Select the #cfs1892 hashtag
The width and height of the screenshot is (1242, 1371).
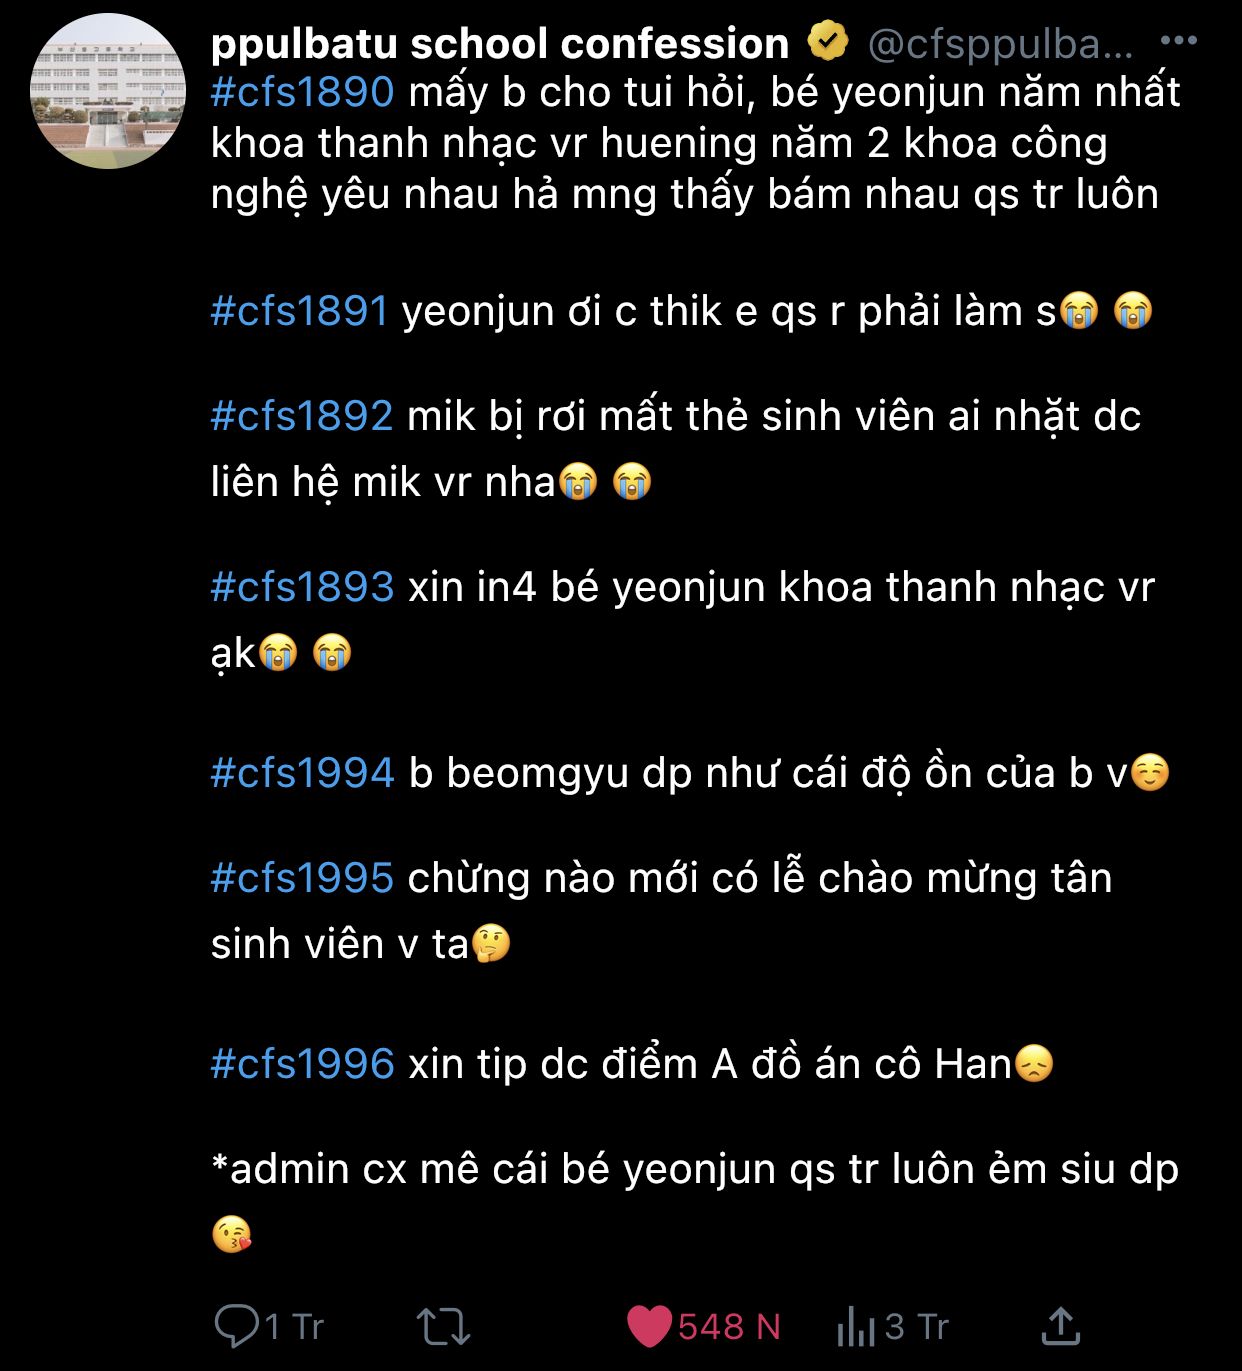pos(301,416)
